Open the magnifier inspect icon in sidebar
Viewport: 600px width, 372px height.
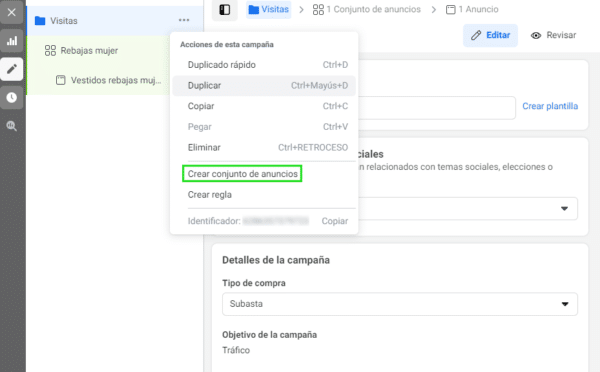[x=11, y=126]
